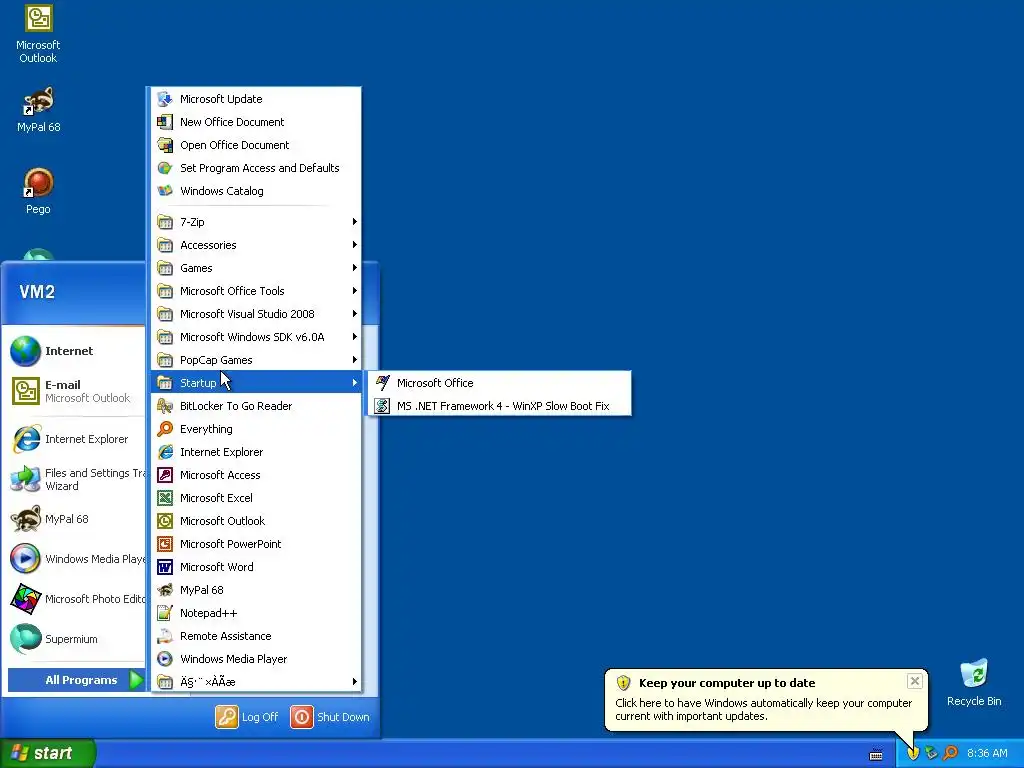Expand the 7-Zip program folder
1024x768 pixels.
pyautogui.click(x=256, y=221)
